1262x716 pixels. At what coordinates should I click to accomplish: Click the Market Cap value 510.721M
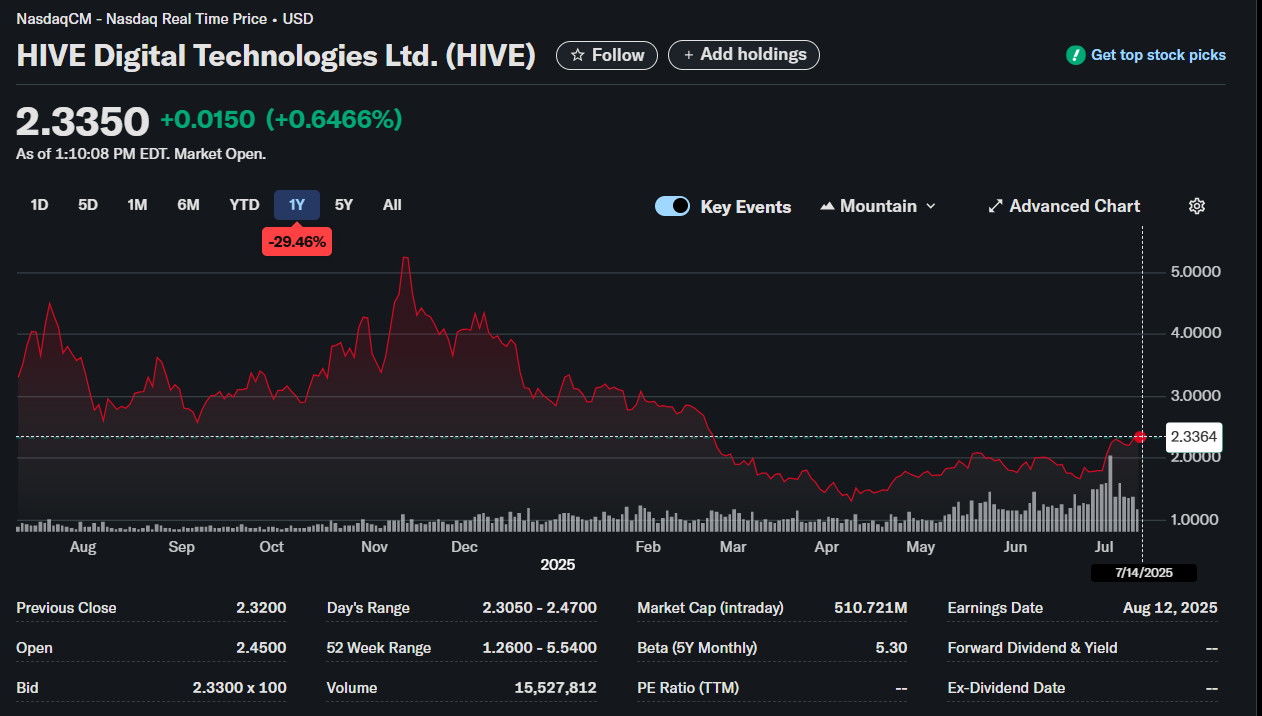pos(870,608)
